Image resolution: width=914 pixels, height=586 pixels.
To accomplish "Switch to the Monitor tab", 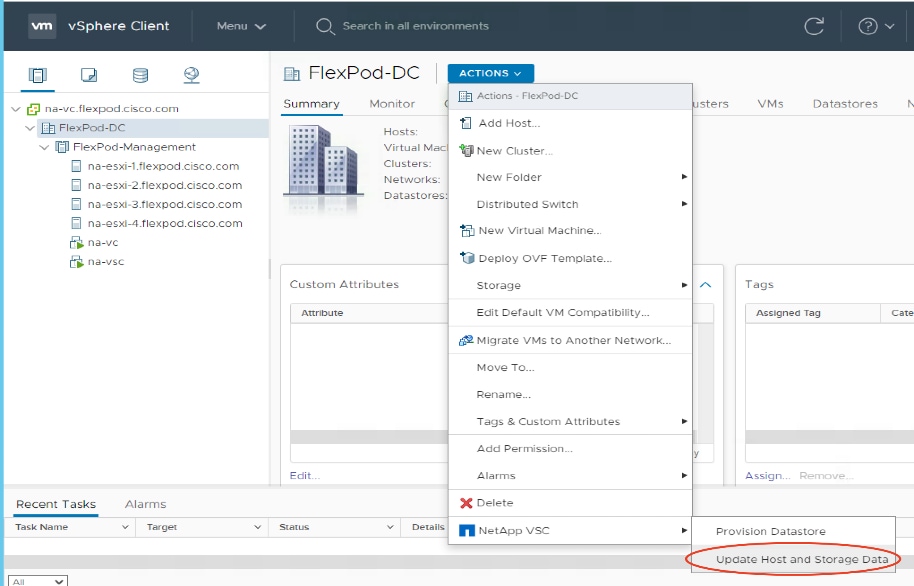I will click(392, 104).
